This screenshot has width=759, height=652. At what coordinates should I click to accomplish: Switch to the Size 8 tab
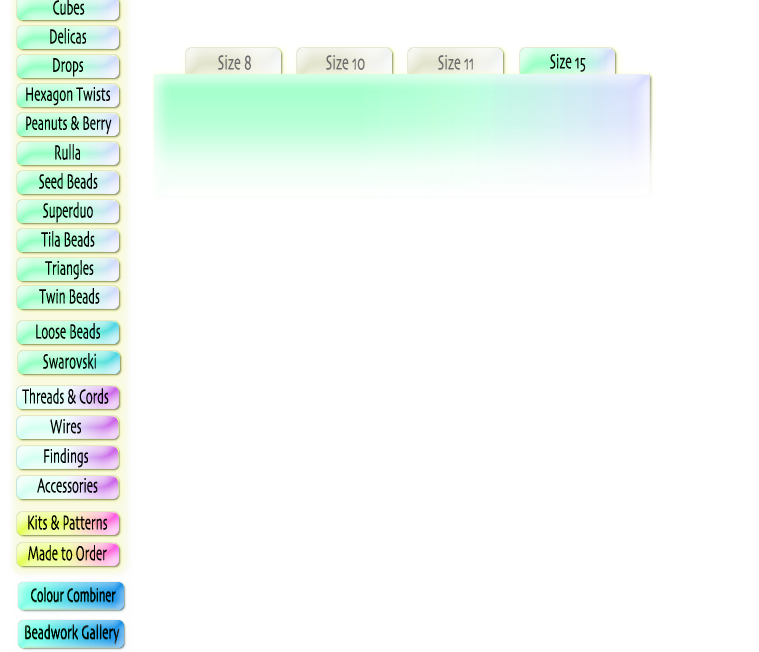pyautogui.click(x=233, y=61)
